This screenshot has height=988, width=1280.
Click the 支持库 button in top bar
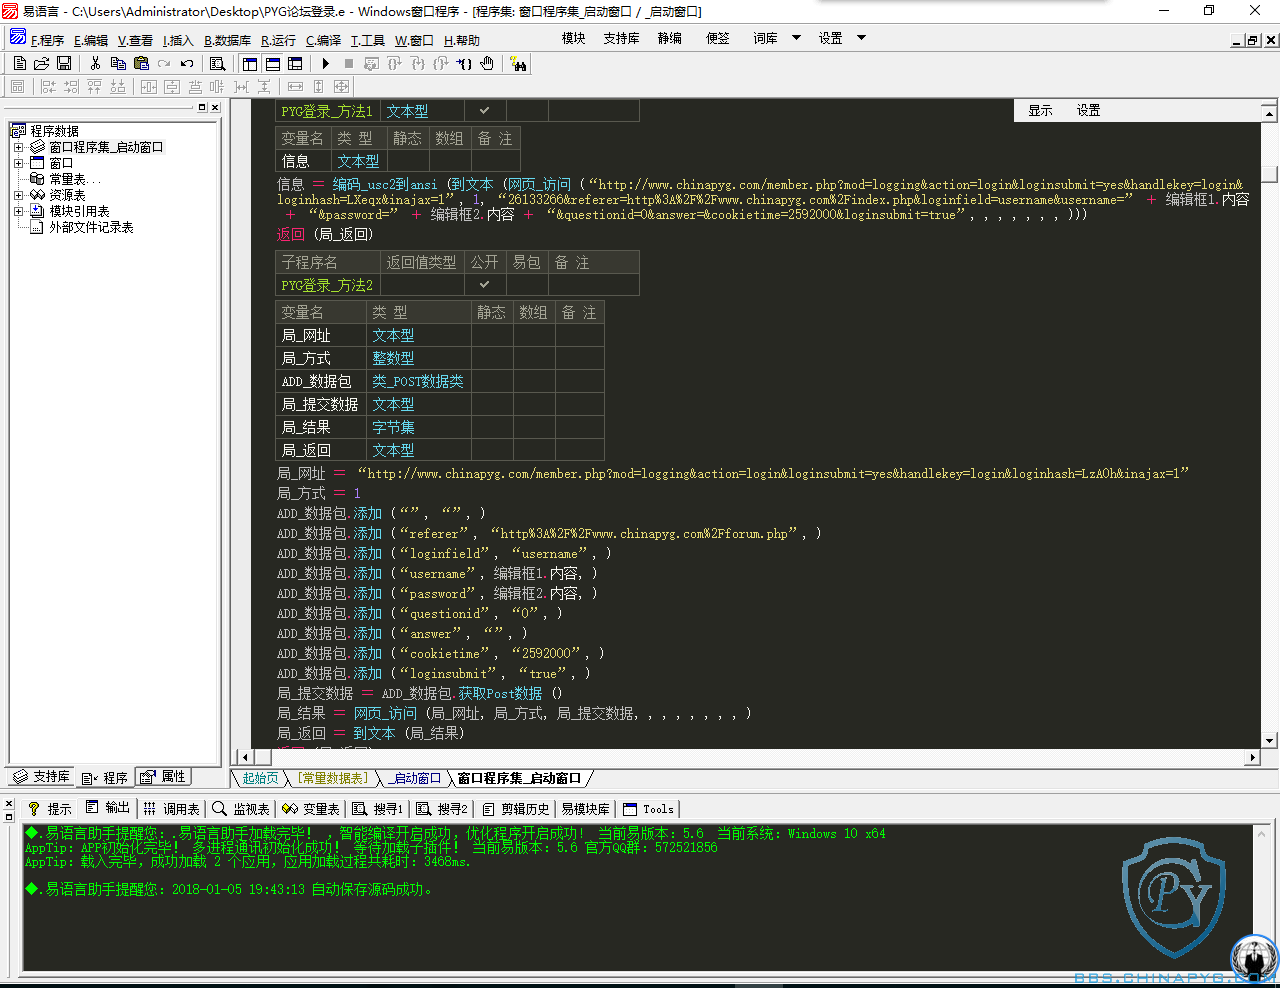pyautogui.click(x=621, y=38)
